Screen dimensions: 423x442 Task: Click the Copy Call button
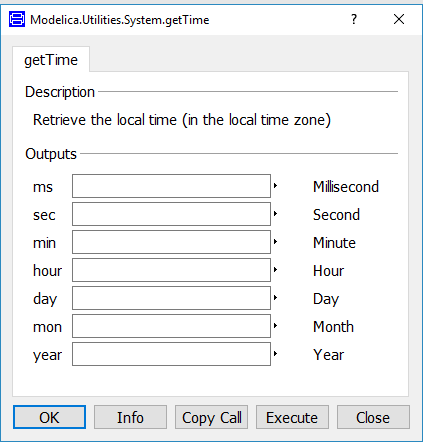pos(211,417)
